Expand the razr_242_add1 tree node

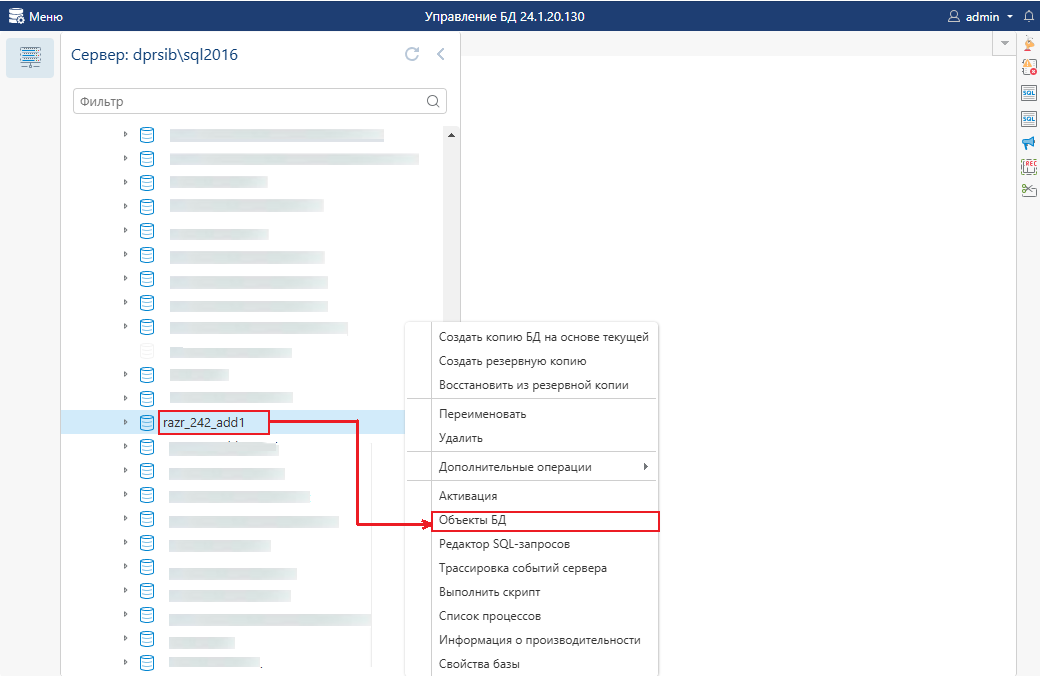tap(125, 422)
